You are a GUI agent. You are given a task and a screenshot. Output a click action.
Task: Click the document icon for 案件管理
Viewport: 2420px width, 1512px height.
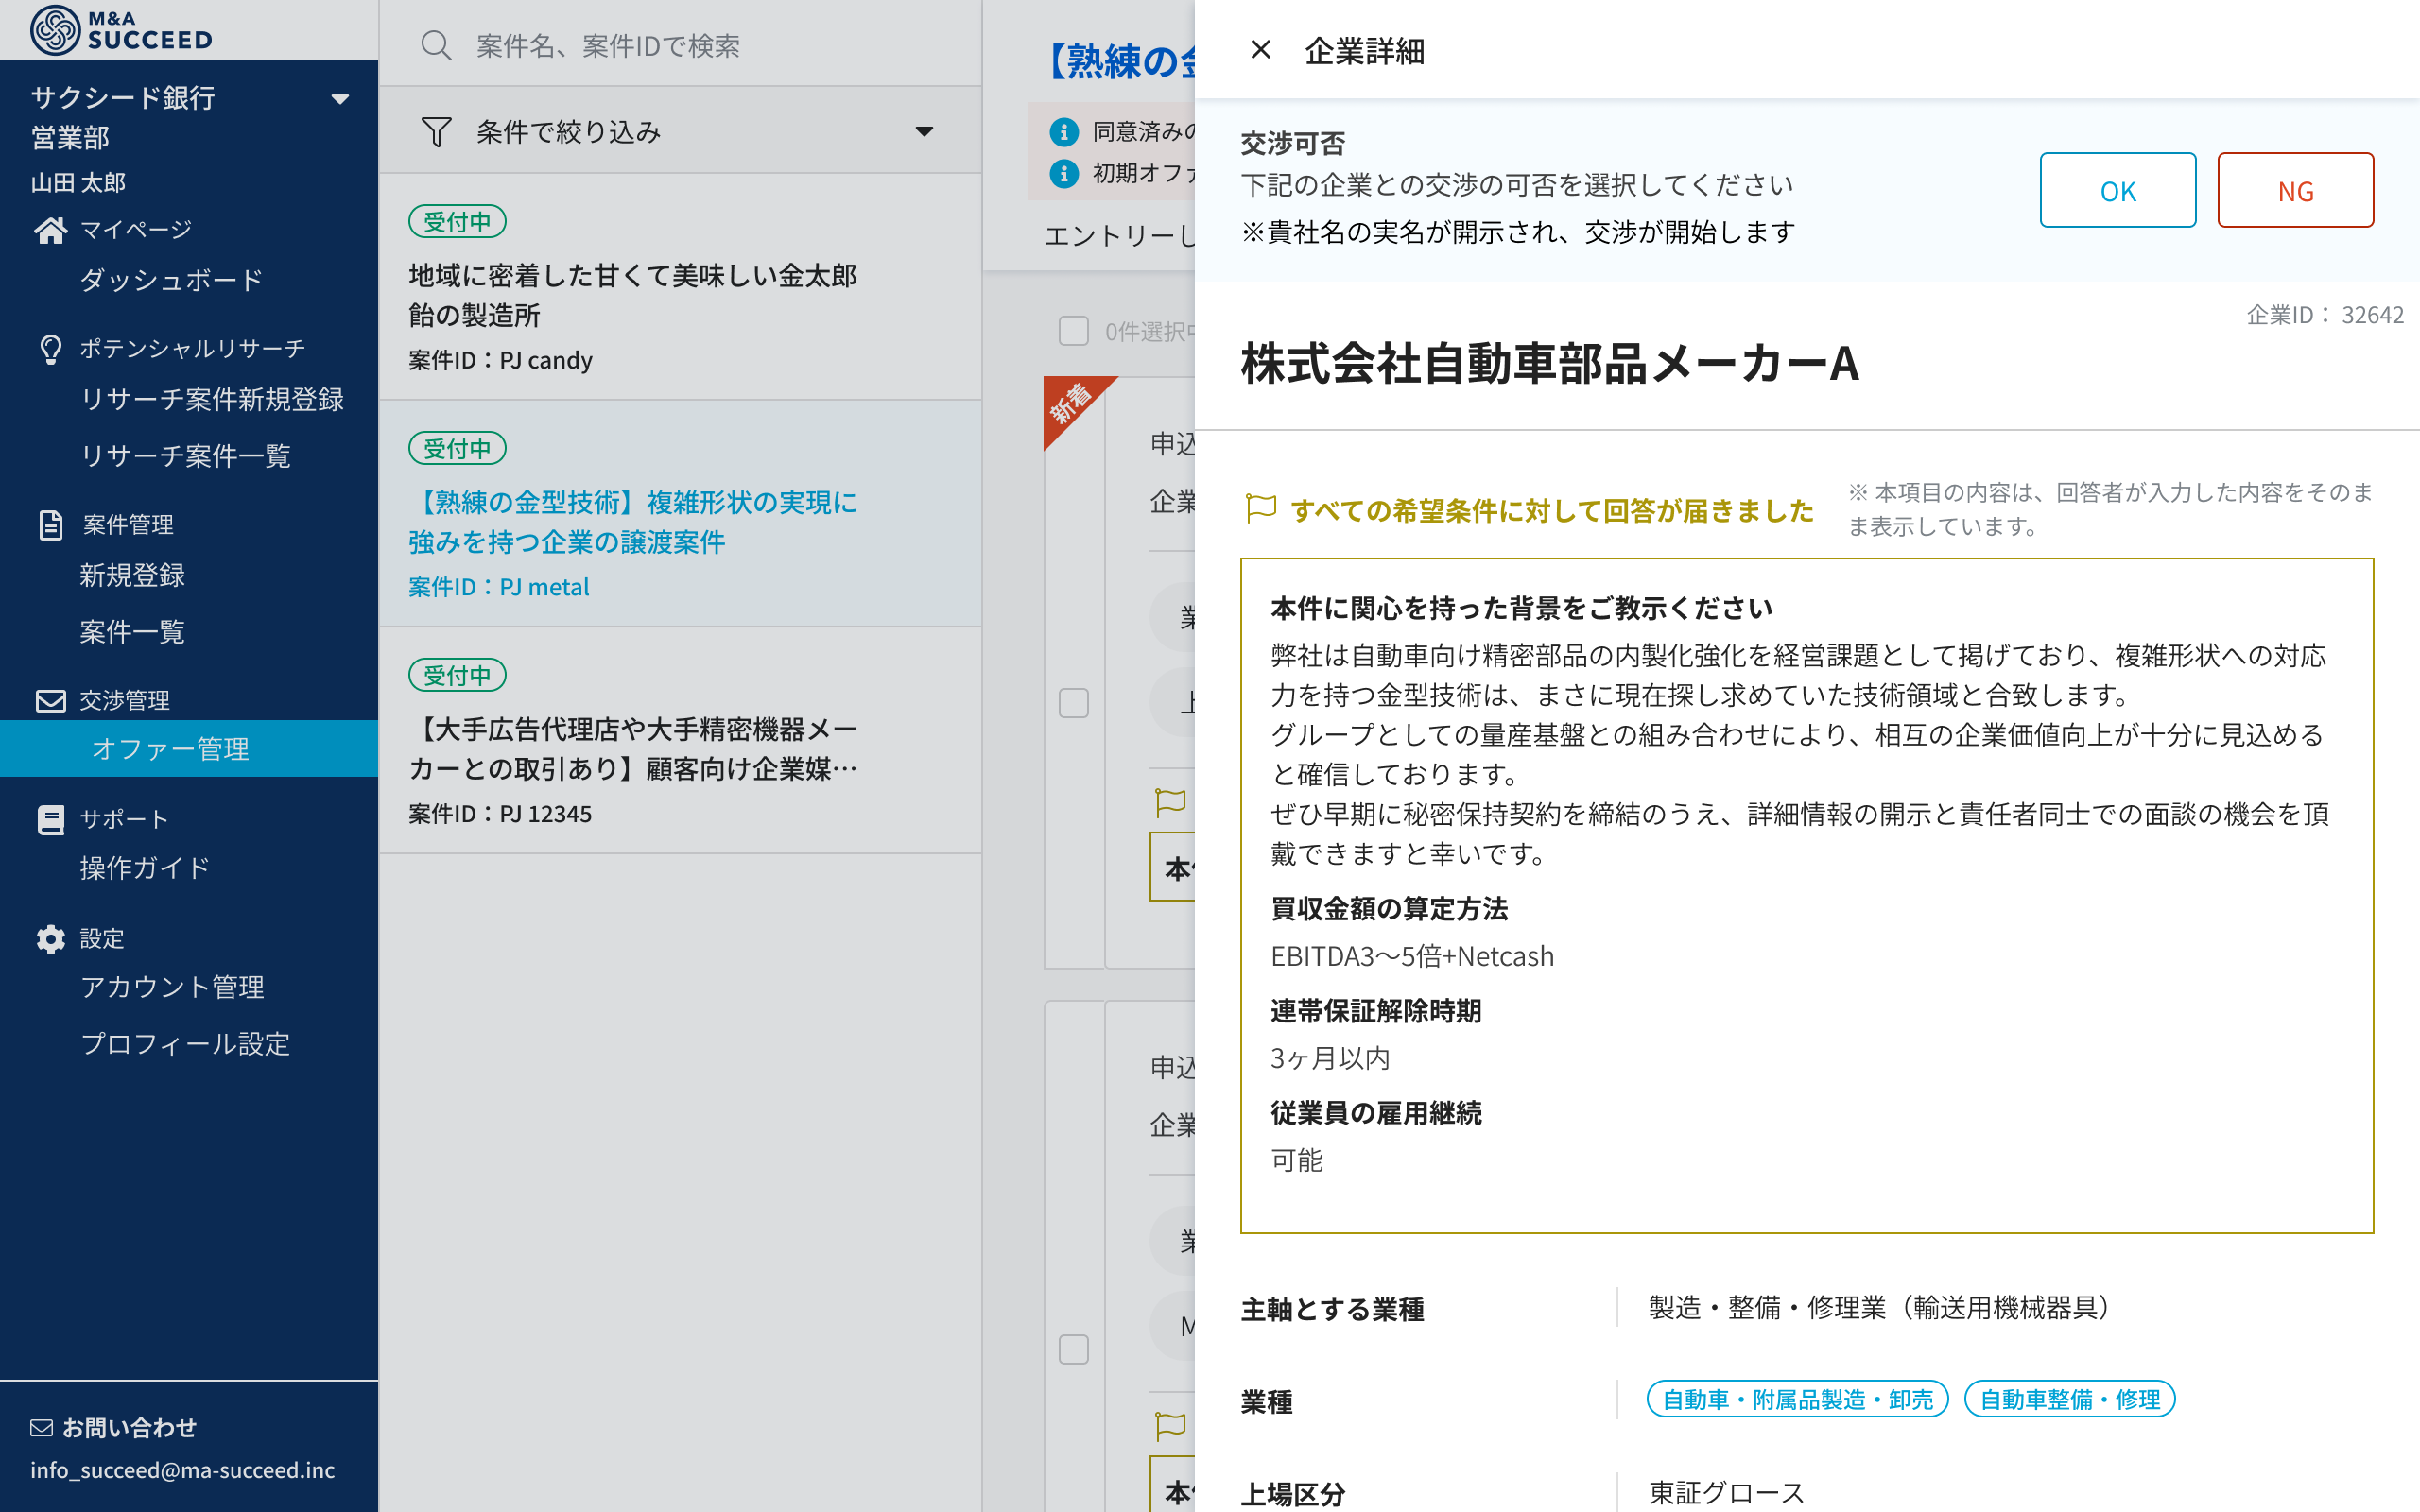50,524
